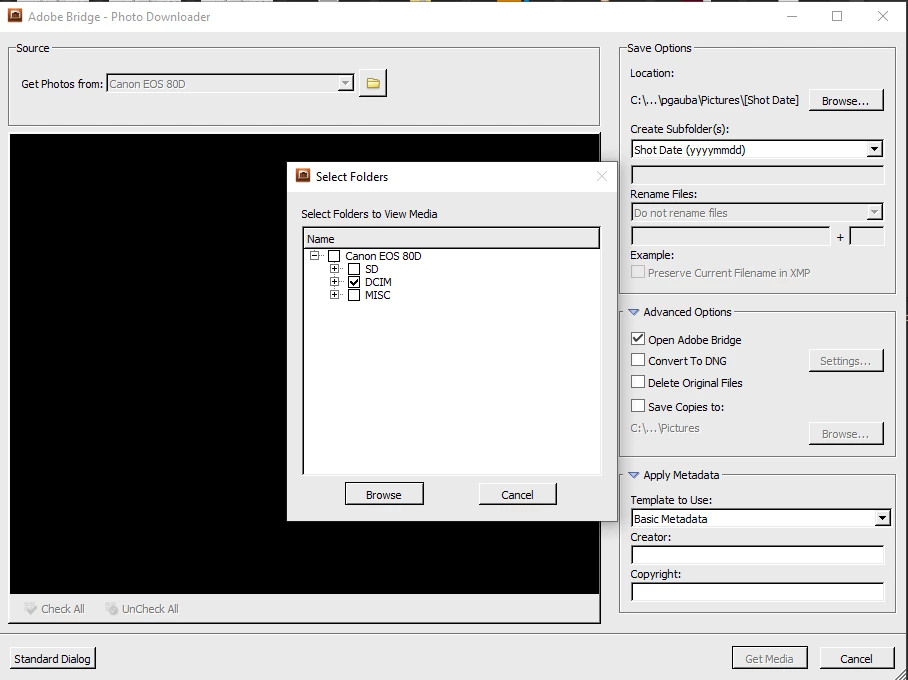Click the location path C:\...\pgauba\Pictures text
This screenshot has width=908, height=680.
(x=714, y=100)
